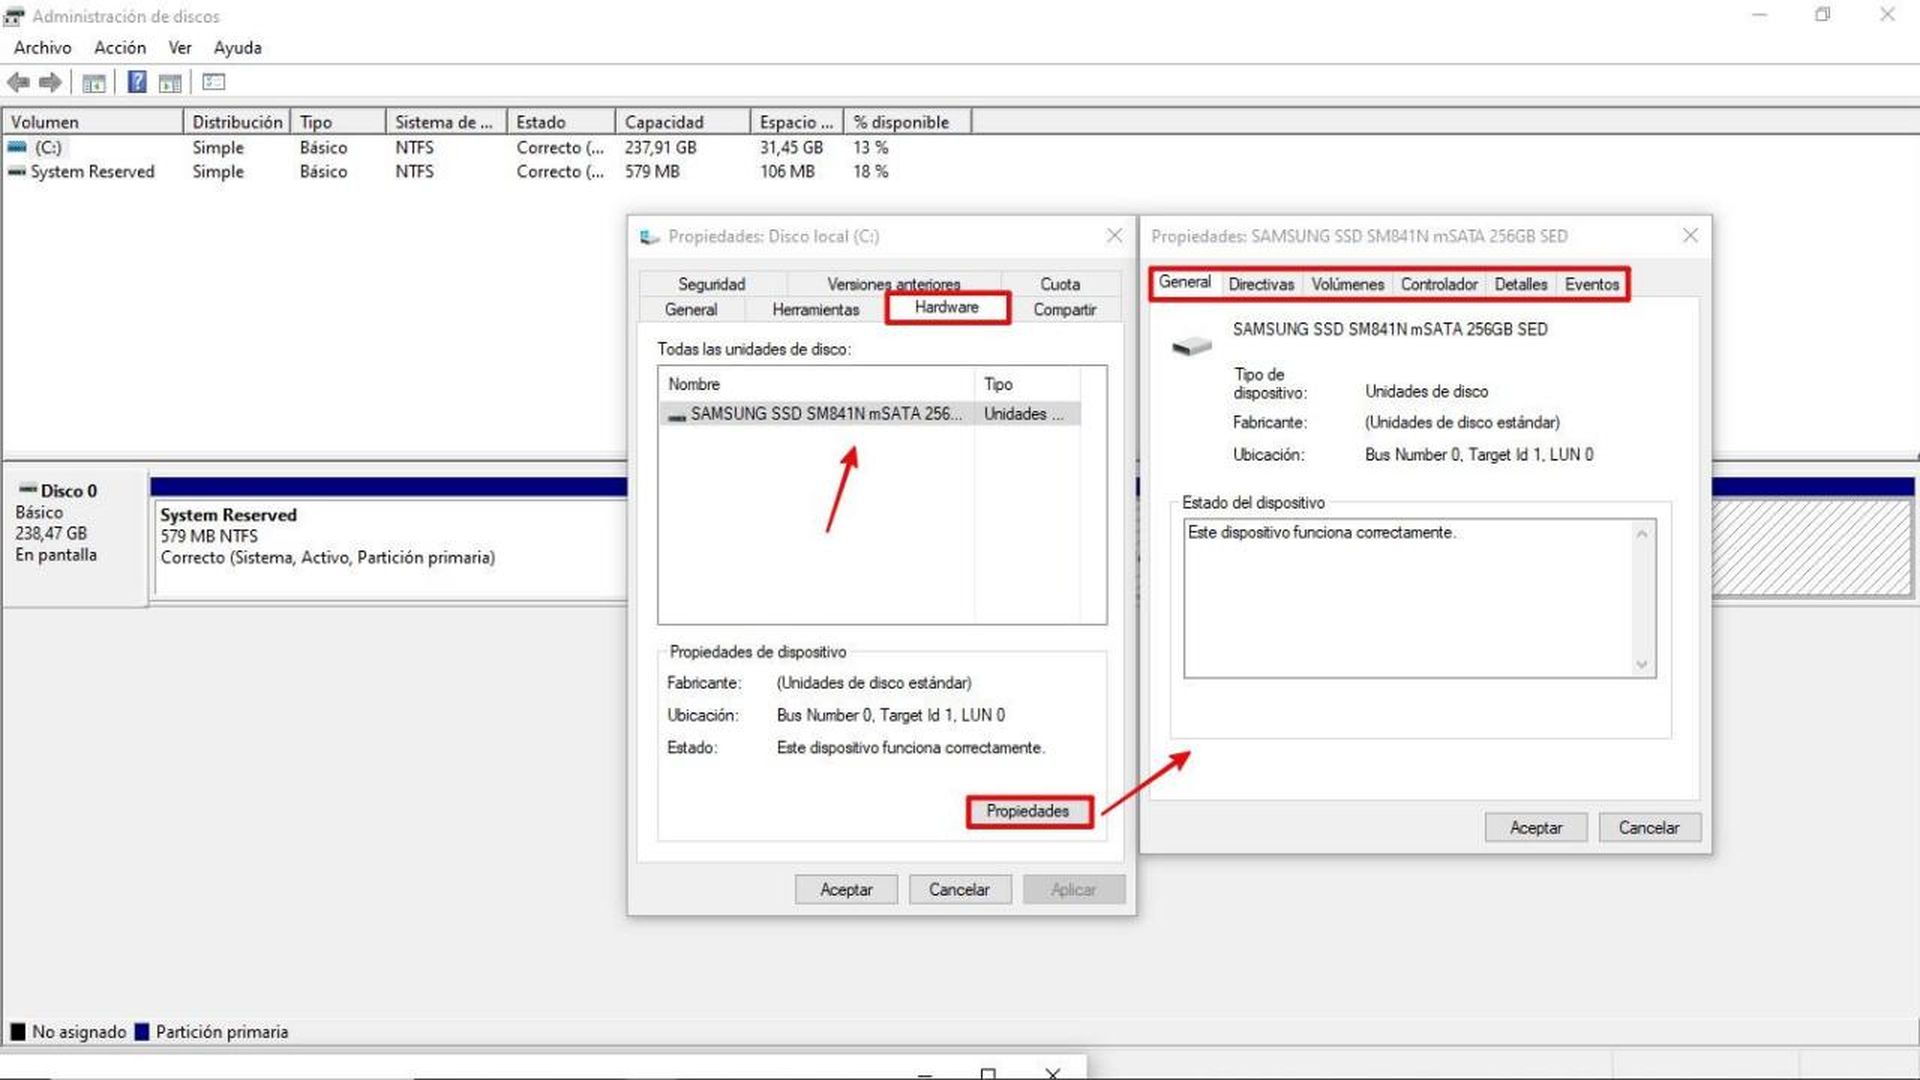1920x1080 pixels.
Task: Click the forward navigation arrow in the toolbar
Action: (x=49, y=82)
